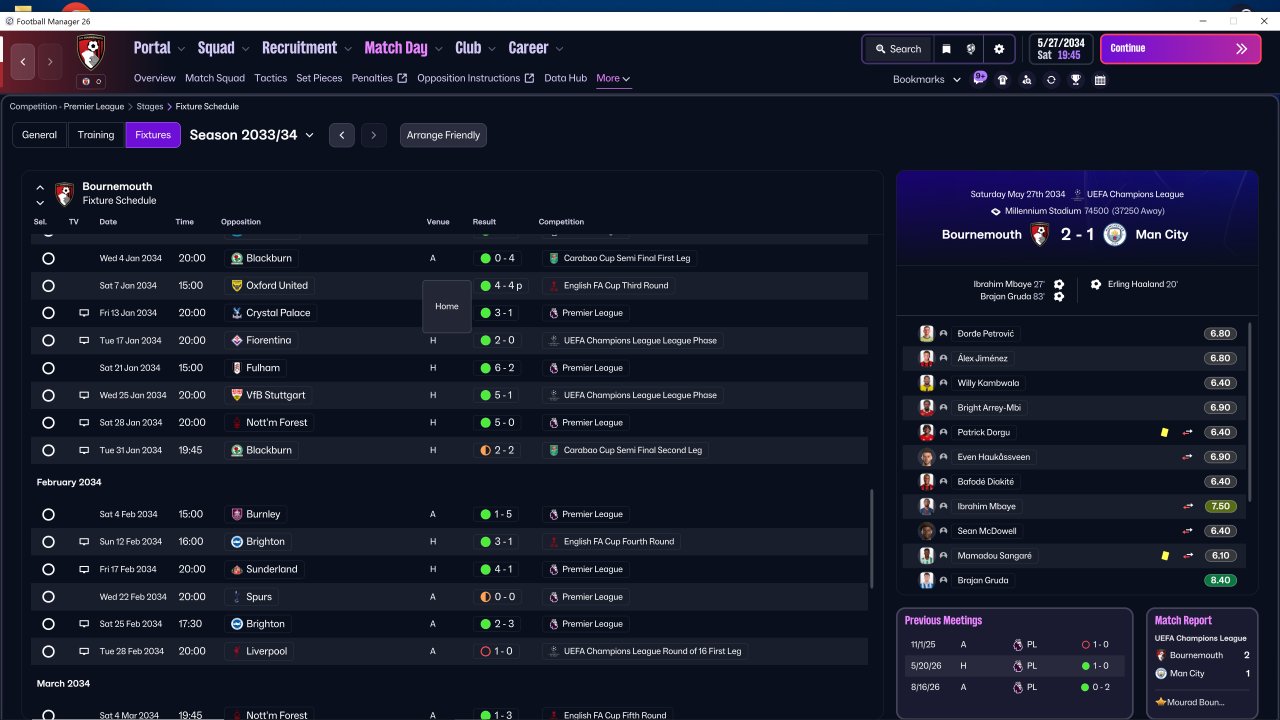Expand the Bookmarks dropdown
1280x720 pixels.
coord(927,80)
